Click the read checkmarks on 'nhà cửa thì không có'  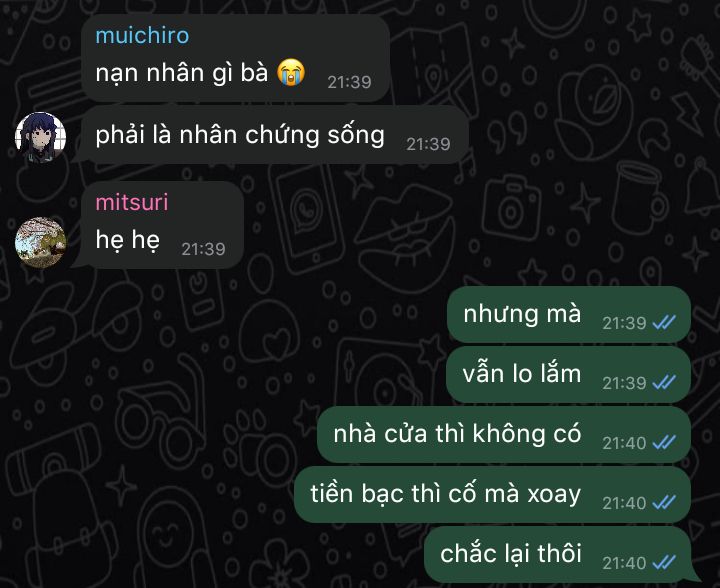664,442
